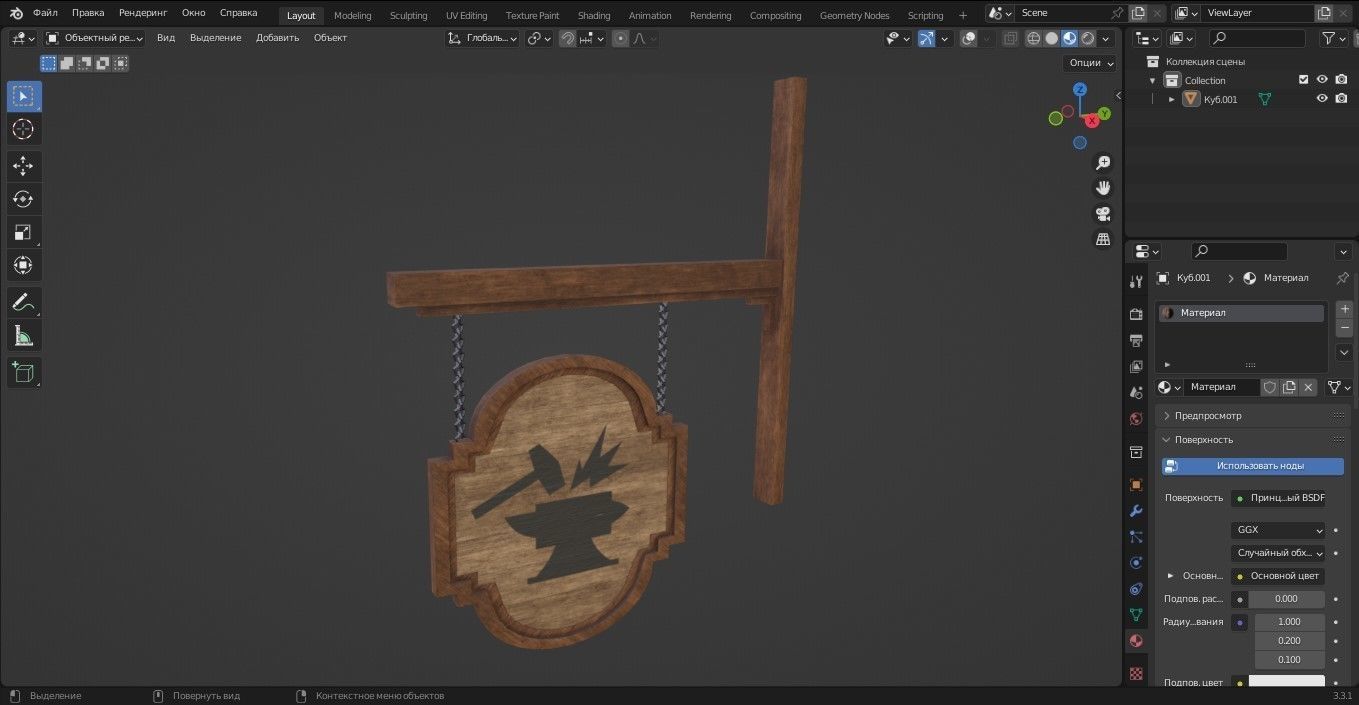Click the Подпов. цвет color swatch
Image resolution: width=1359 pixels, height=705 pixels.
1287,681
